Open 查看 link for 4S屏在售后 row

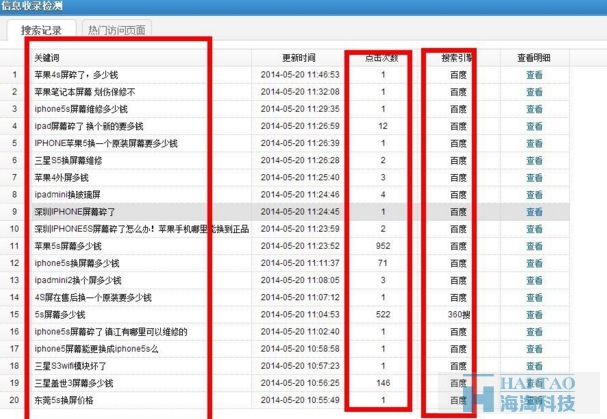pyautogui.click(x=534, y=297)
